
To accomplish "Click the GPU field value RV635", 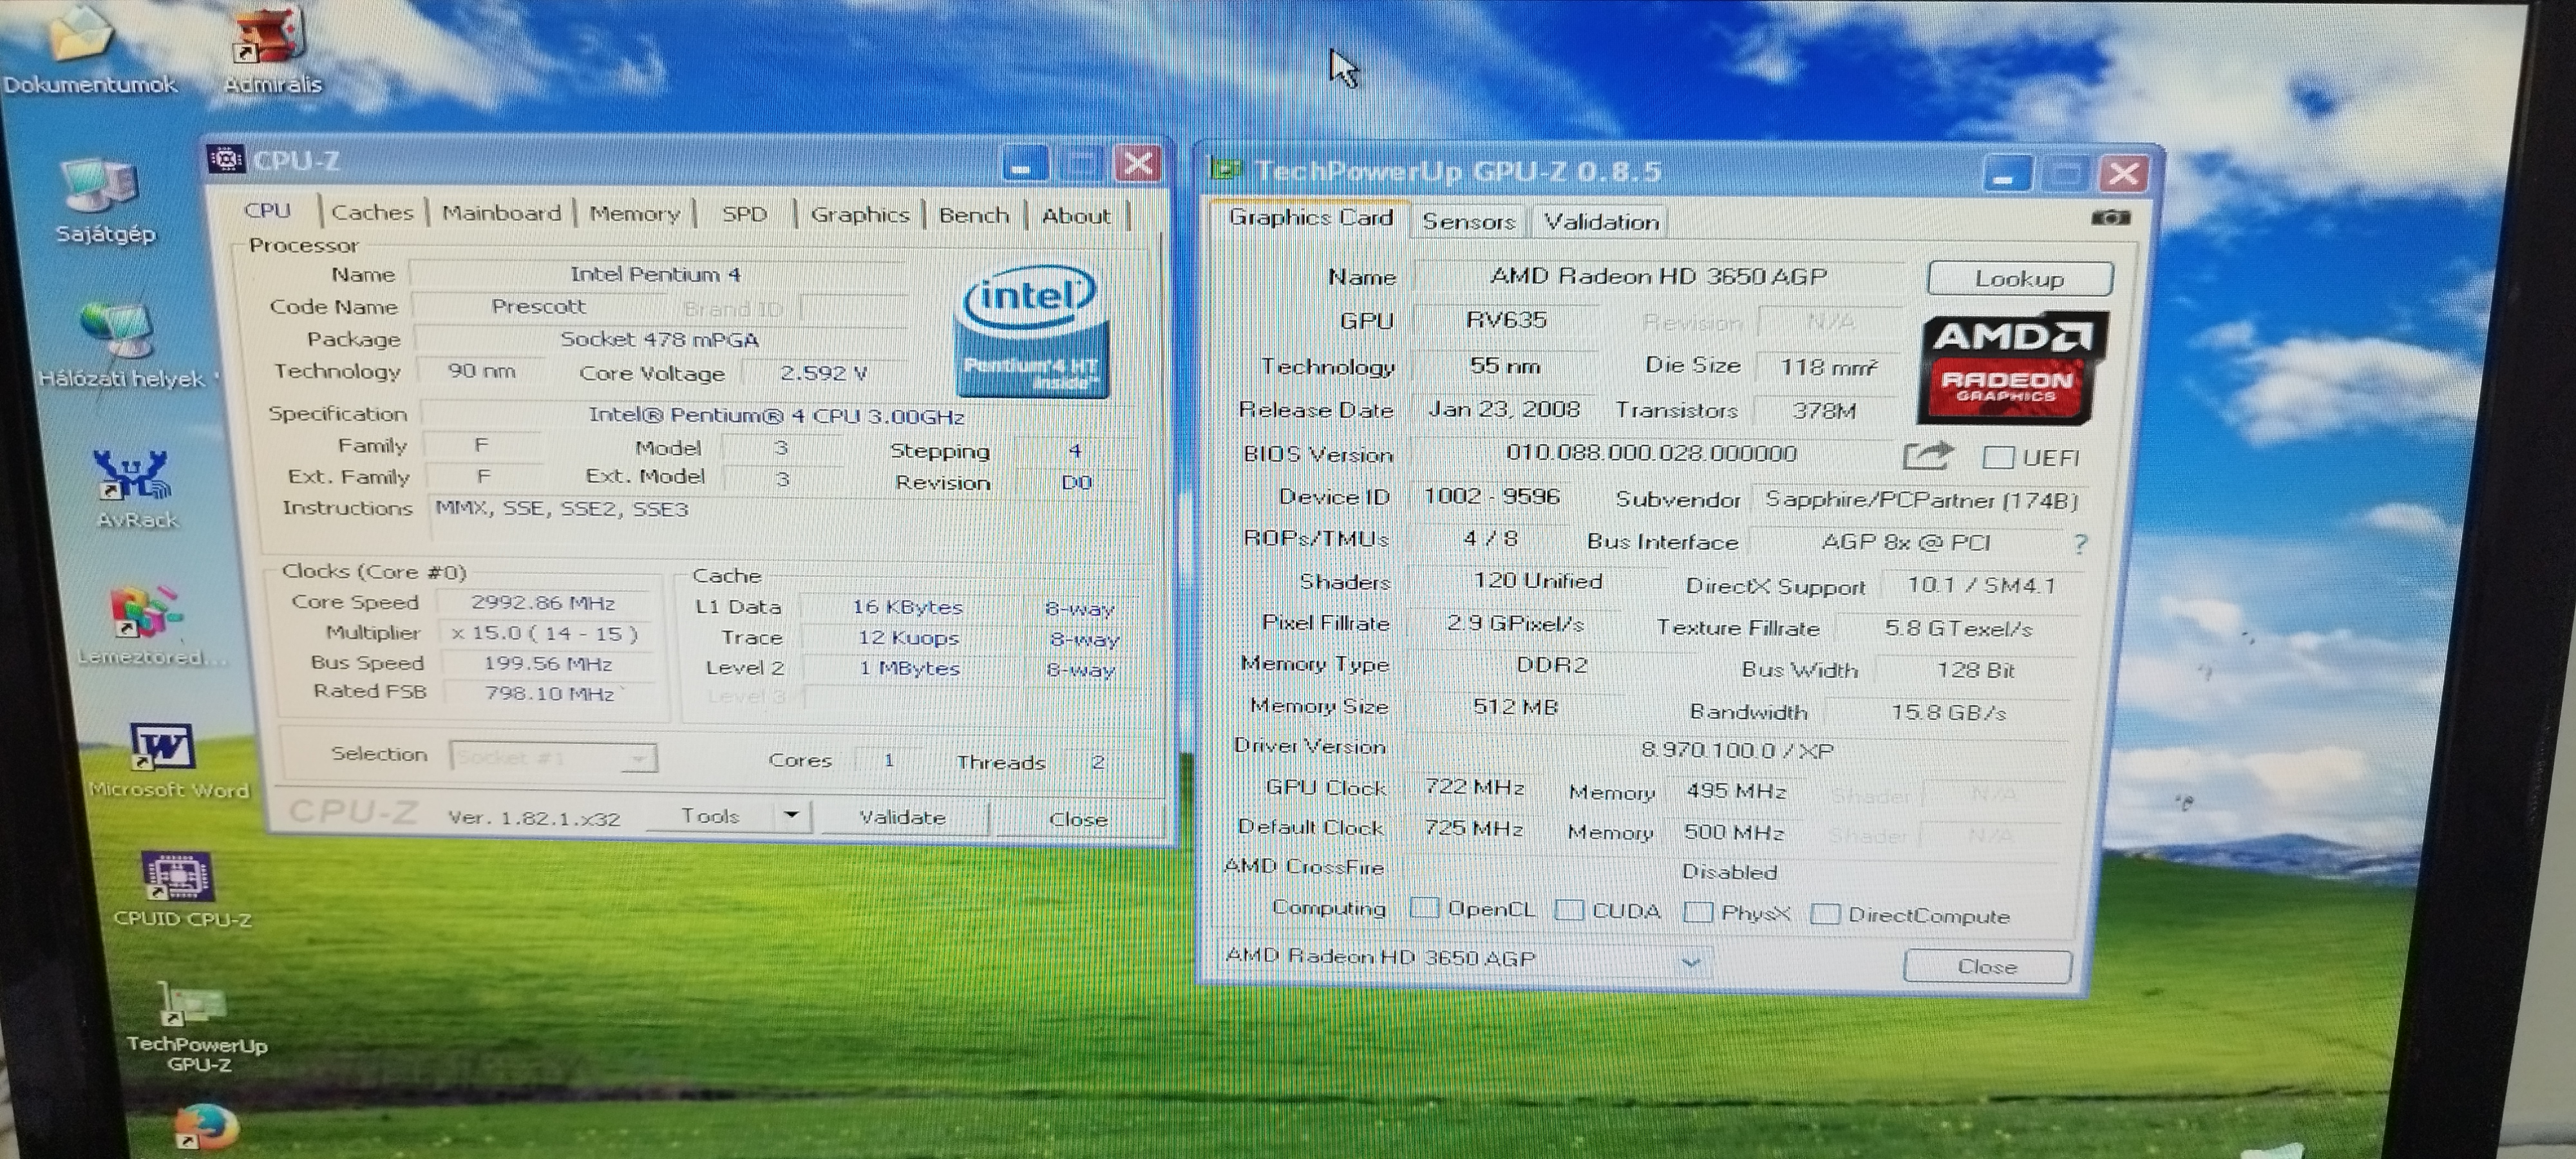I will pyautogui.click(x=1506, y=320).
